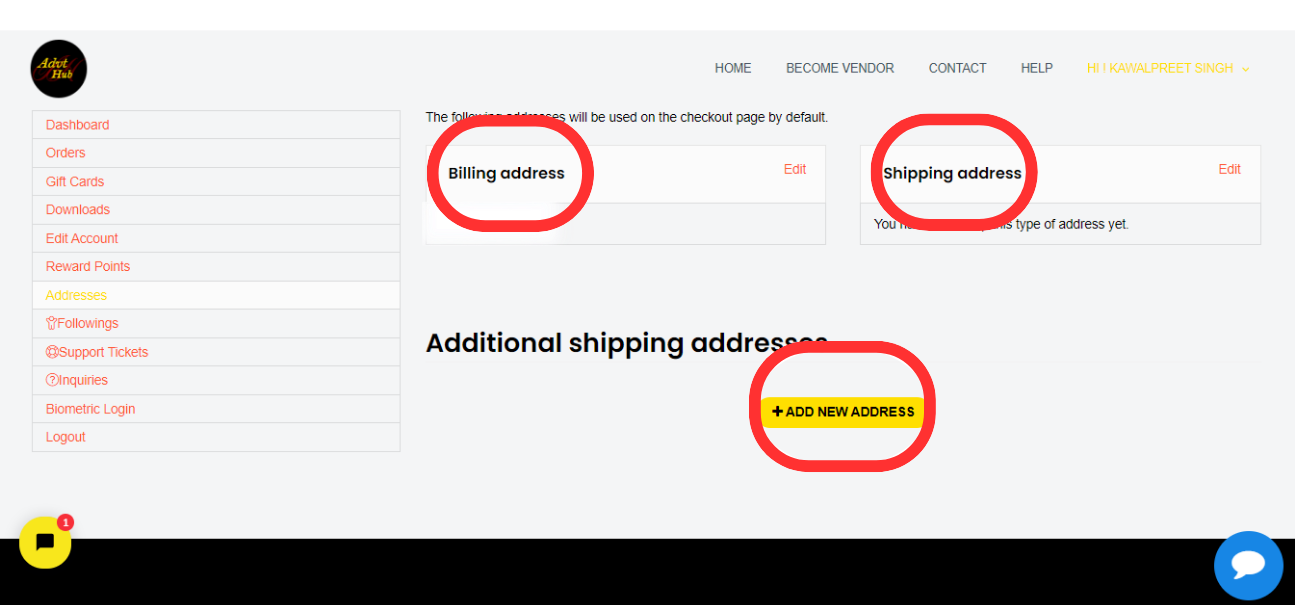The height and width of the screenshot is (605, 1295).
Task: Click the Advt Hub logo
Action: [59, 69]
